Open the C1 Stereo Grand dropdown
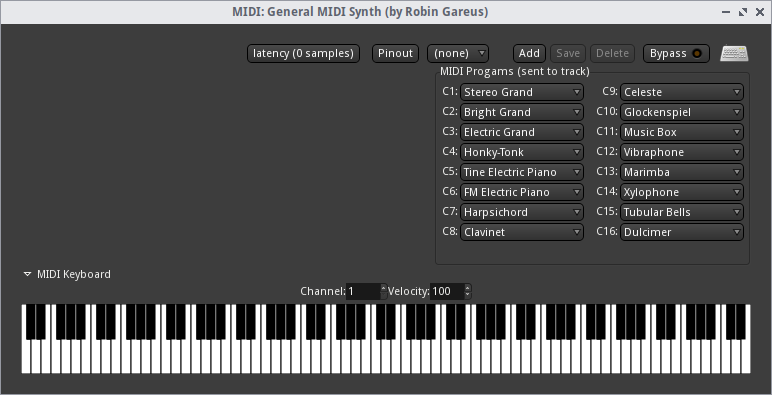This screenshot has height=395, width=772. click(x=522, y=92)
